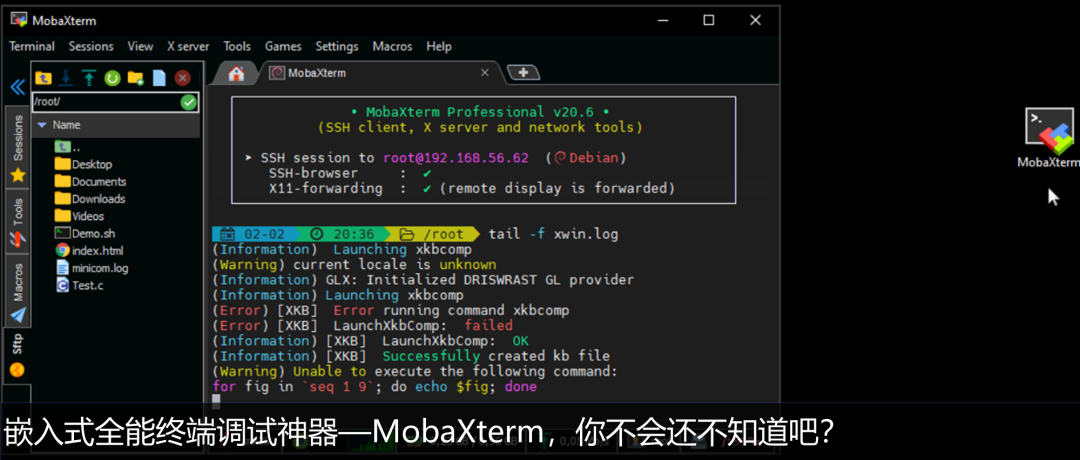Open the '..' parent folder entry
Screen dimensions: 1080x460
[x=68, y=147]
